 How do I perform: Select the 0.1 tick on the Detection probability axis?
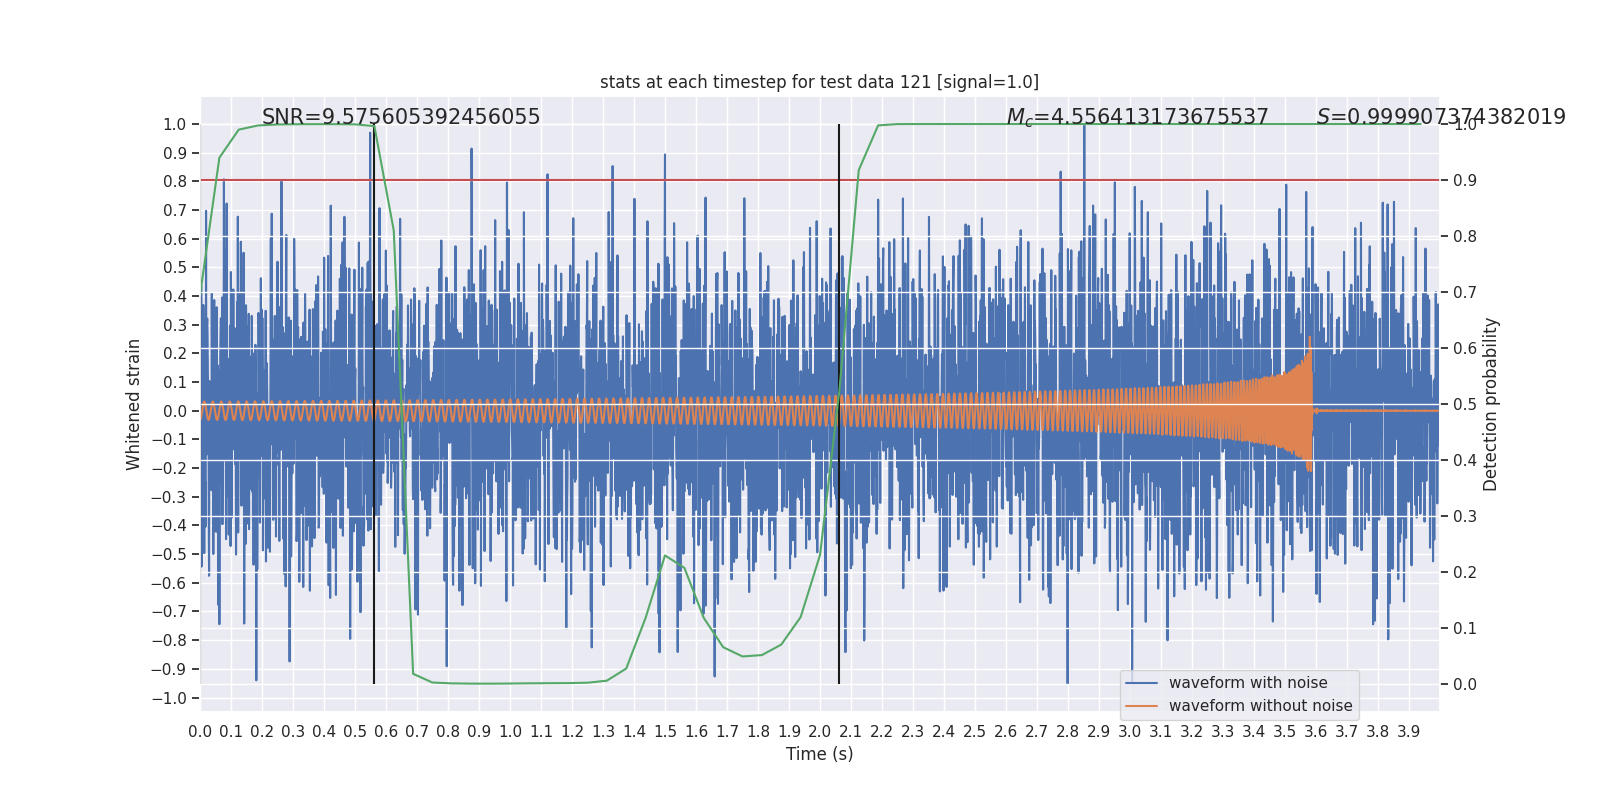(x=1465, y=629)
